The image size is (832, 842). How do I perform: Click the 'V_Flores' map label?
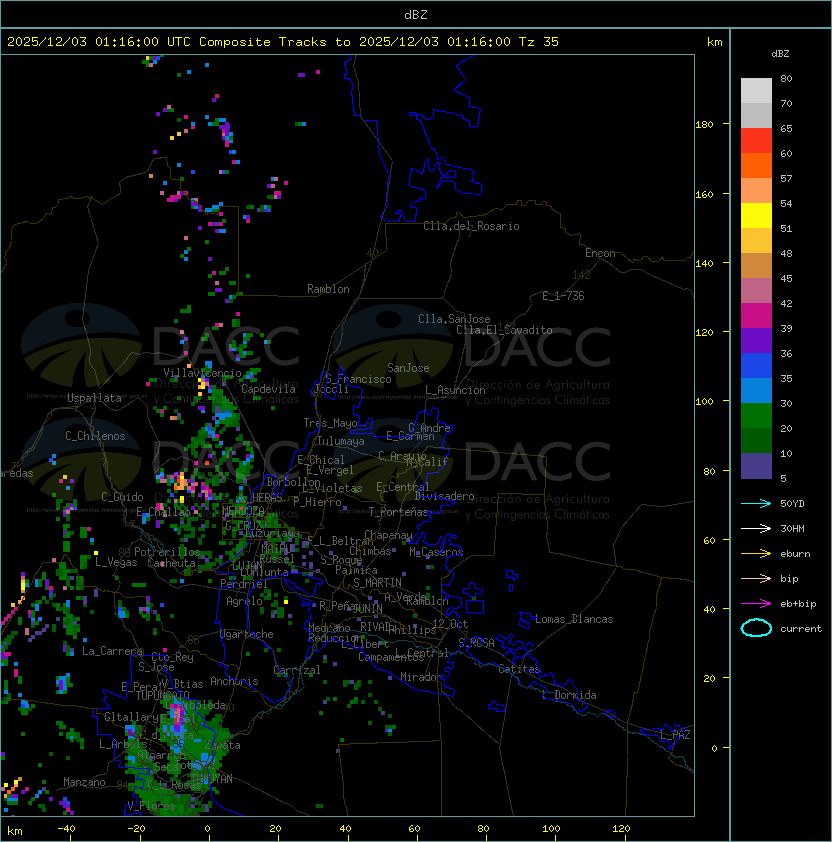151,806
